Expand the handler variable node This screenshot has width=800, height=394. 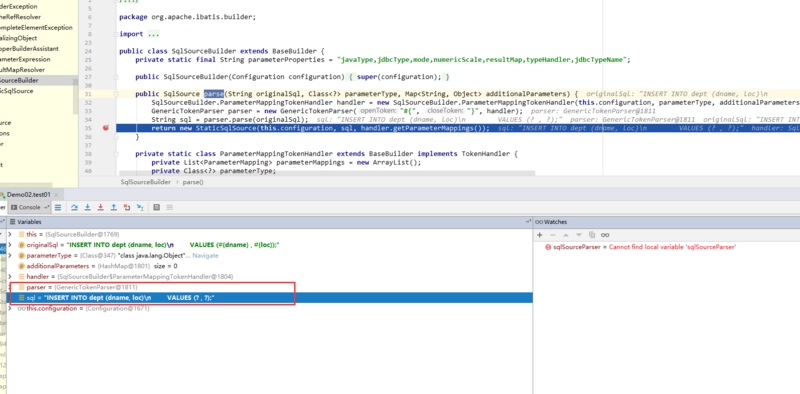coord(10,276)
